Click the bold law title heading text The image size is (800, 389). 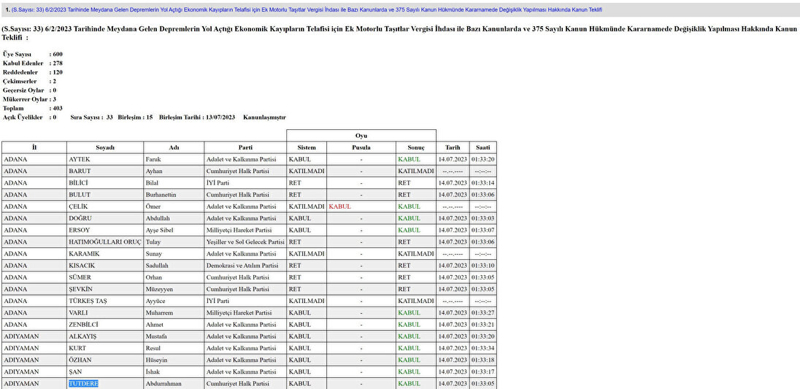[x=400, y=33]
